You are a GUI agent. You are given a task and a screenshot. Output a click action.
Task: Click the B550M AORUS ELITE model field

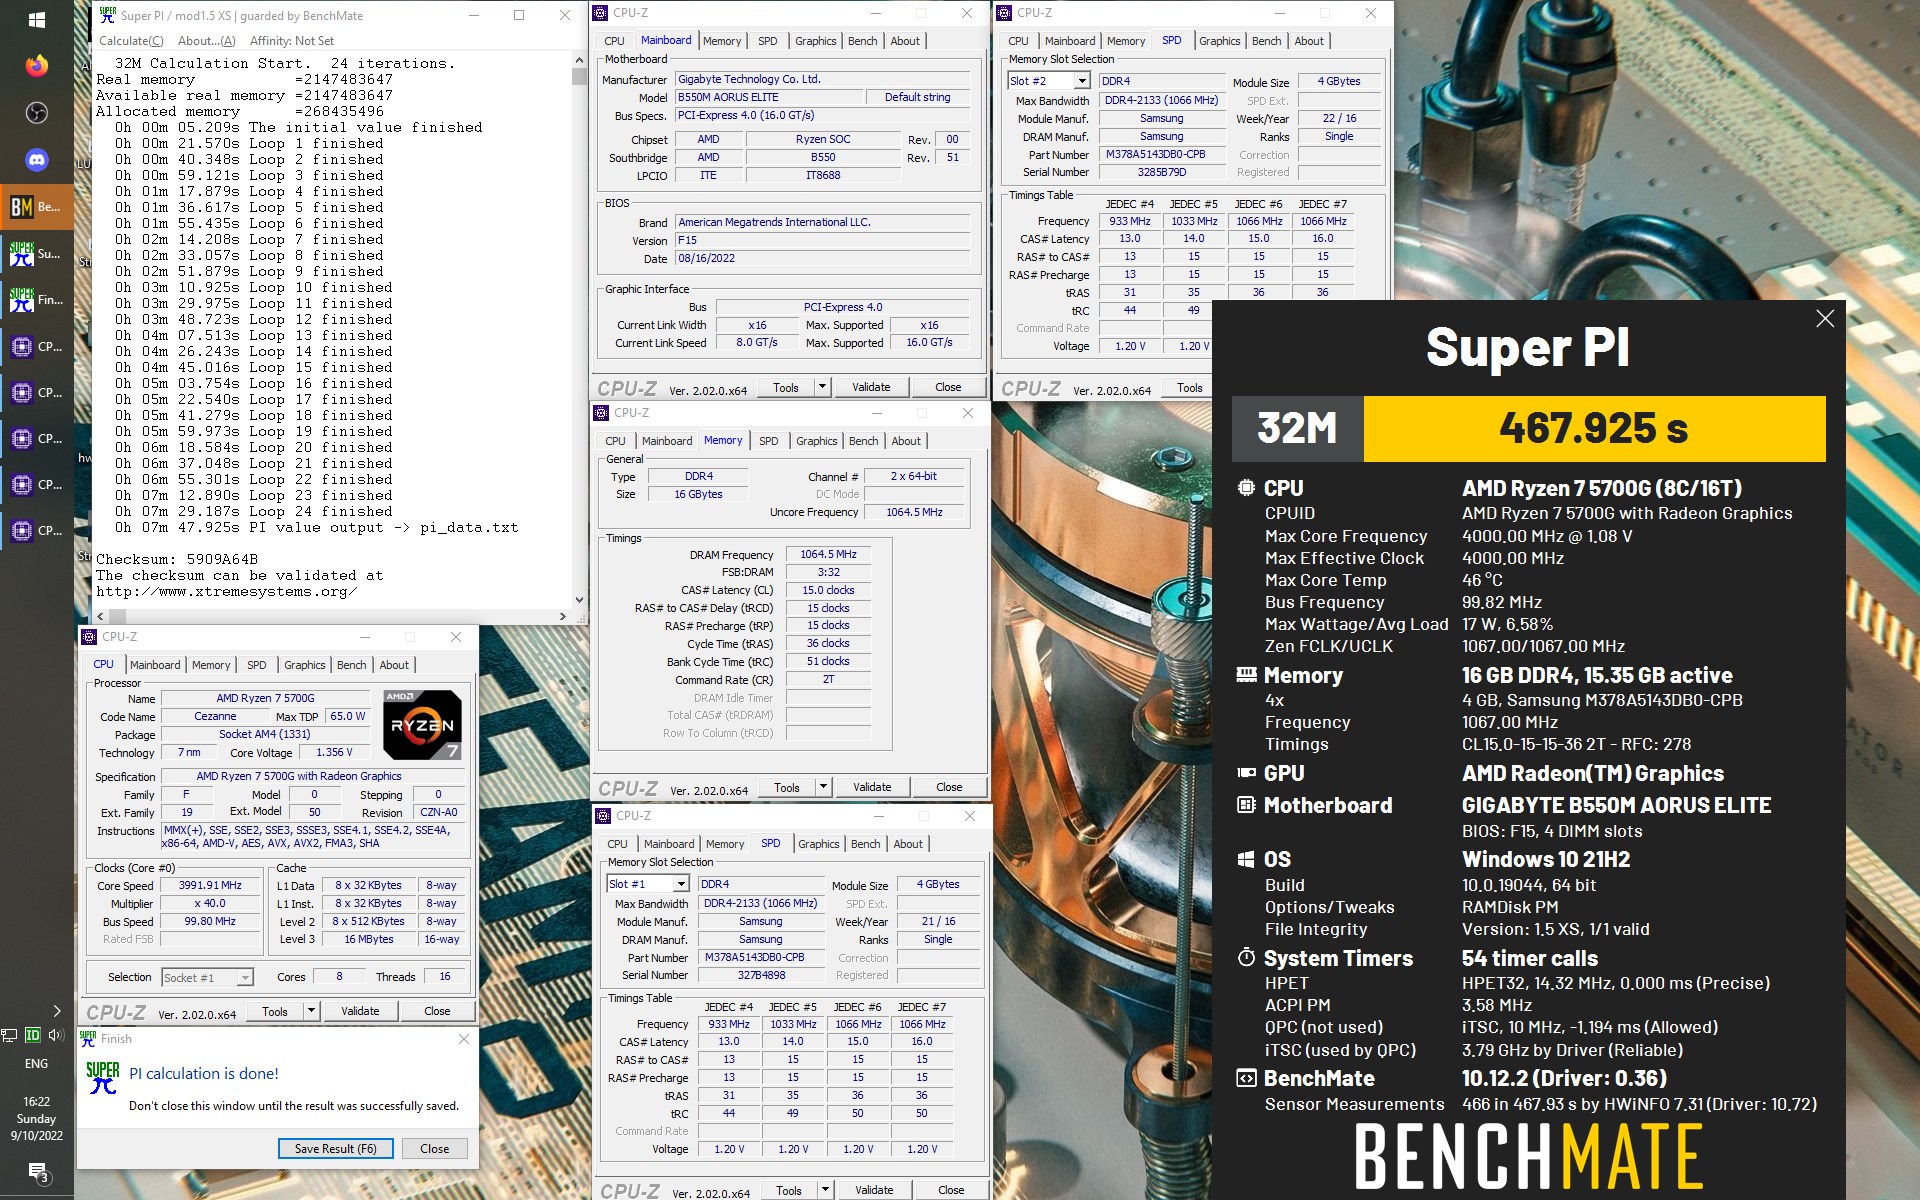(x=768, y=97)
